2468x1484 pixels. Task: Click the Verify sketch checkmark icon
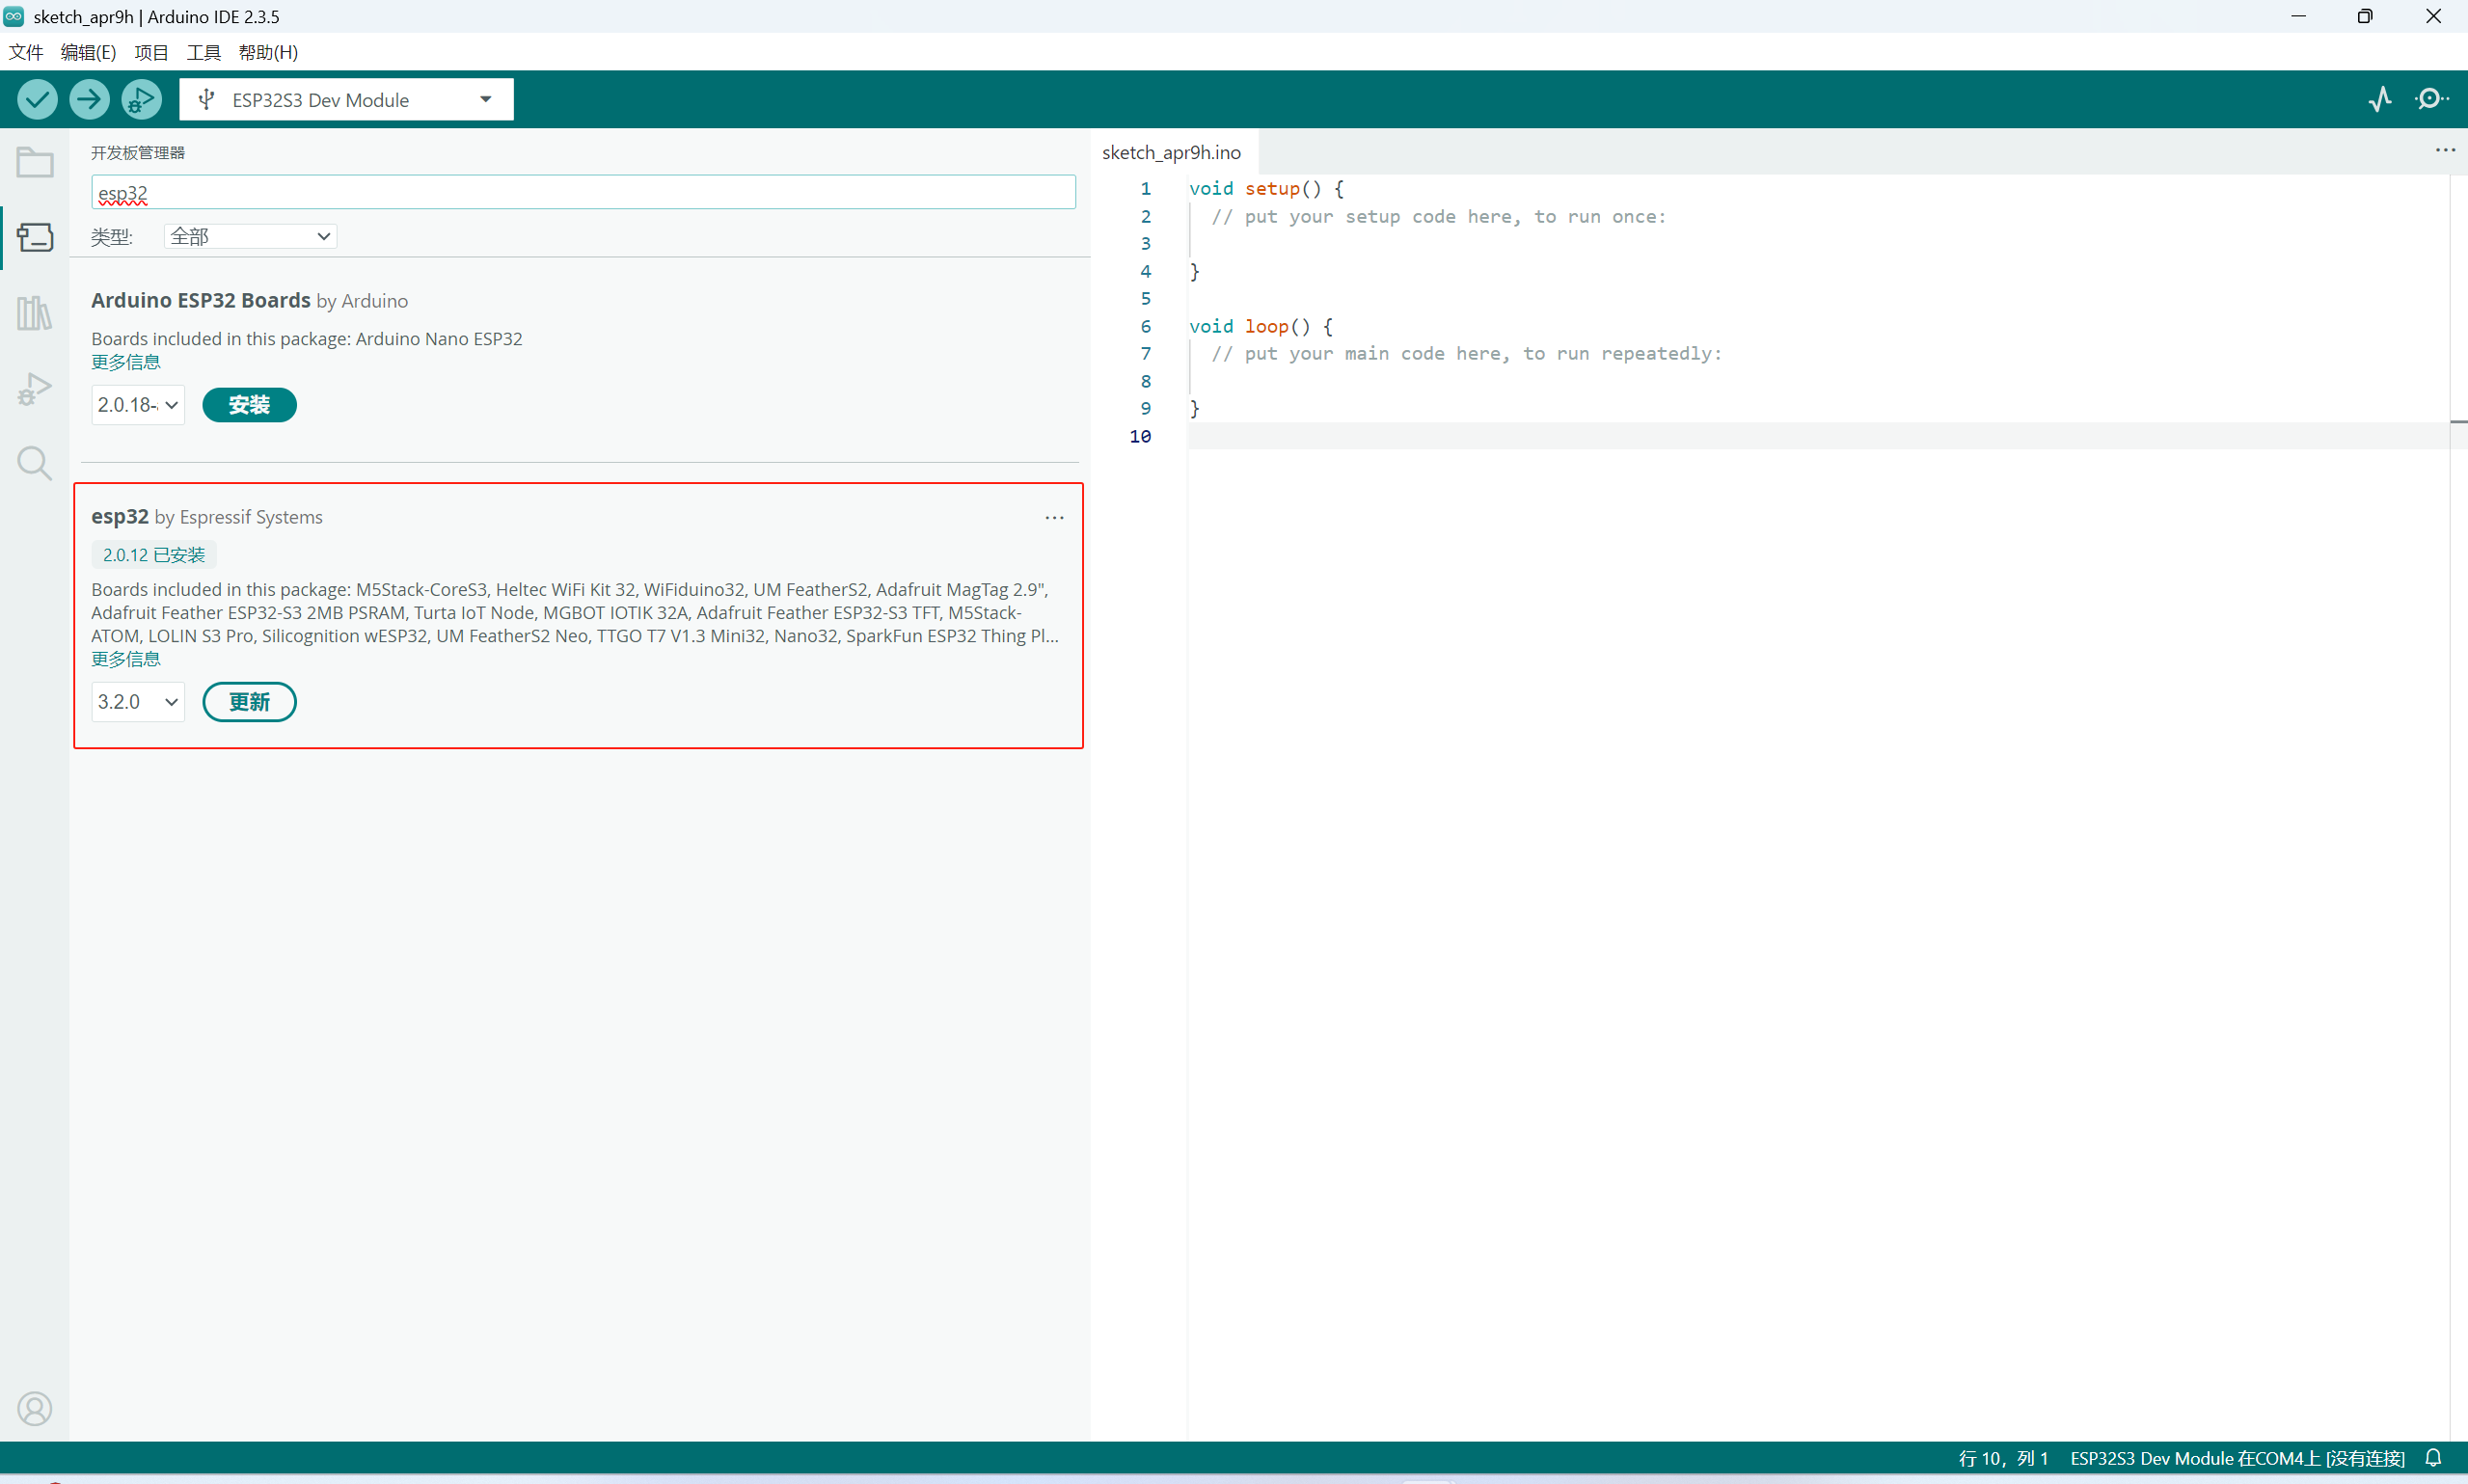[37, 99]
